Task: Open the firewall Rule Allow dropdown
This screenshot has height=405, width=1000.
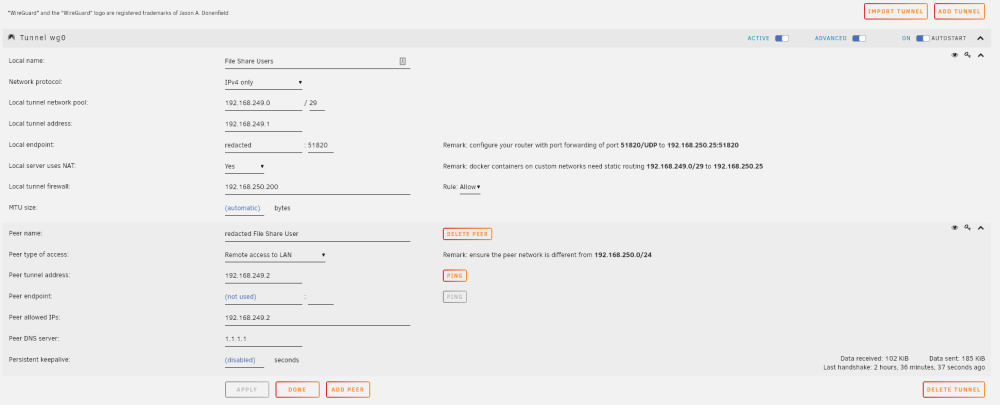Action: (x=471, y=188)
